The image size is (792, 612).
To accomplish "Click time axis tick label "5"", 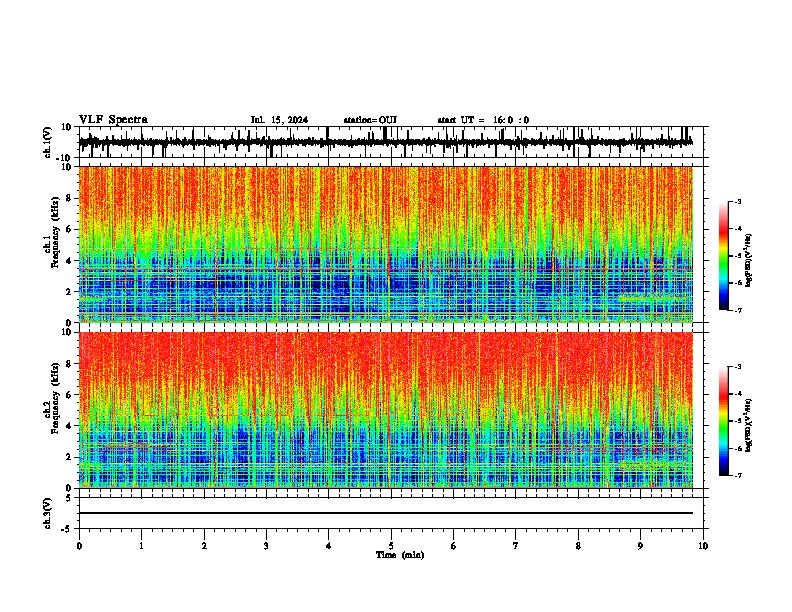I will tap(391, 546).
